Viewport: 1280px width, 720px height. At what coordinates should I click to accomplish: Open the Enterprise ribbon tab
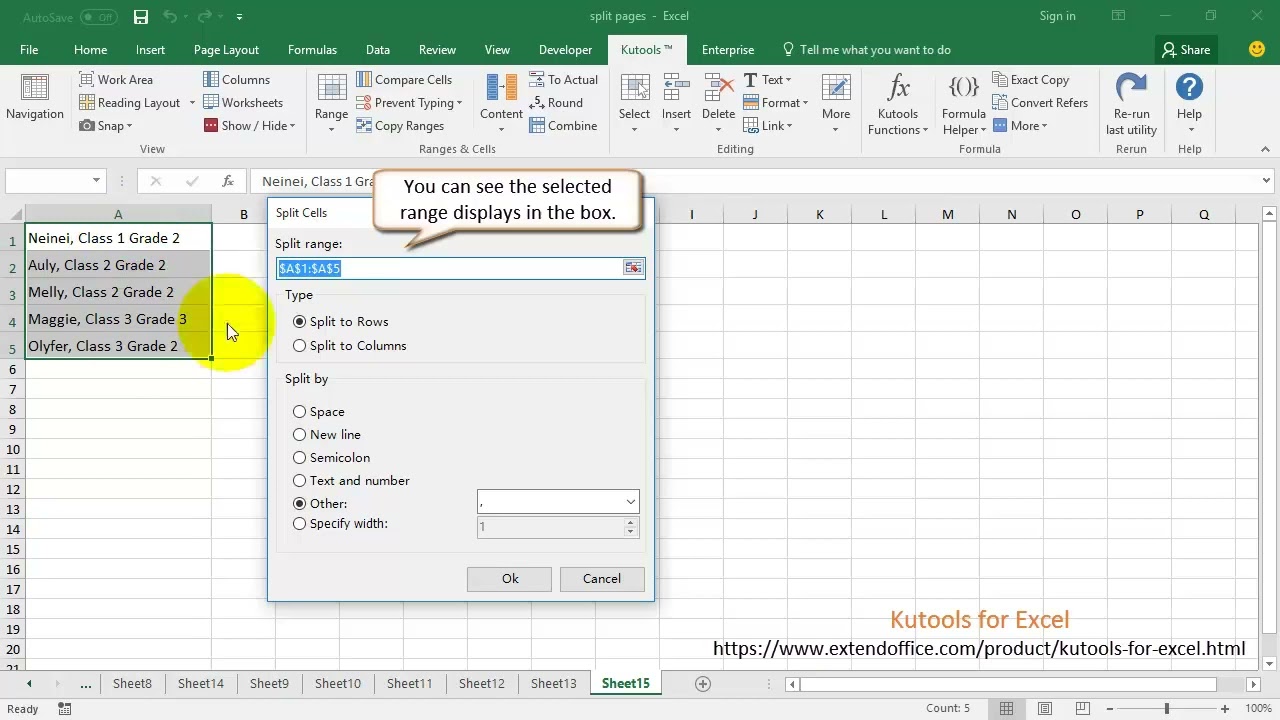pyautogui.click(x=728, y=50)
